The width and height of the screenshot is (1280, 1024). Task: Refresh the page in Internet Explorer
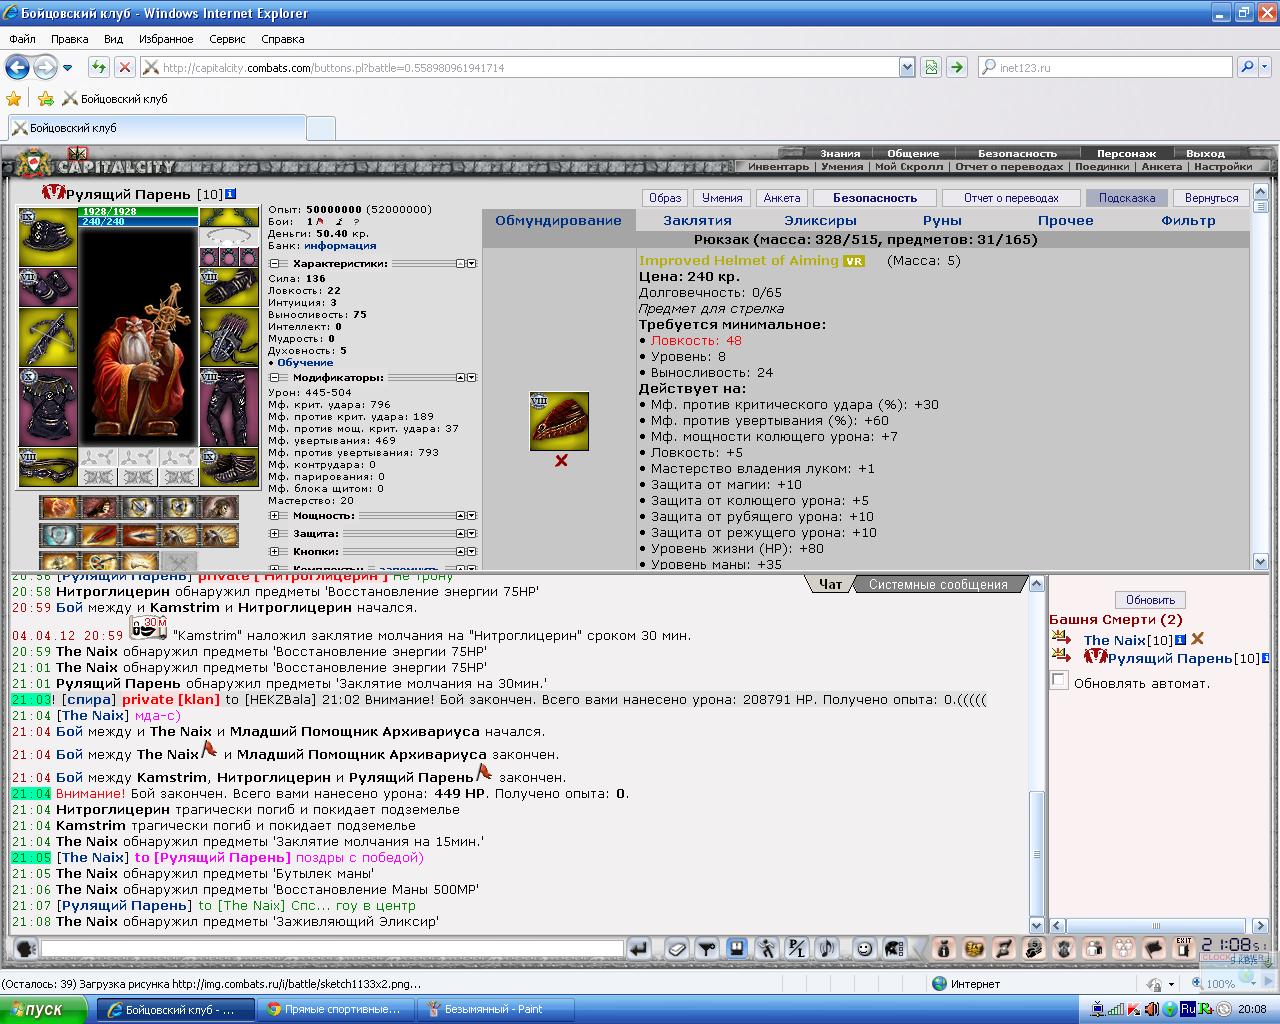tap(98, 67)
